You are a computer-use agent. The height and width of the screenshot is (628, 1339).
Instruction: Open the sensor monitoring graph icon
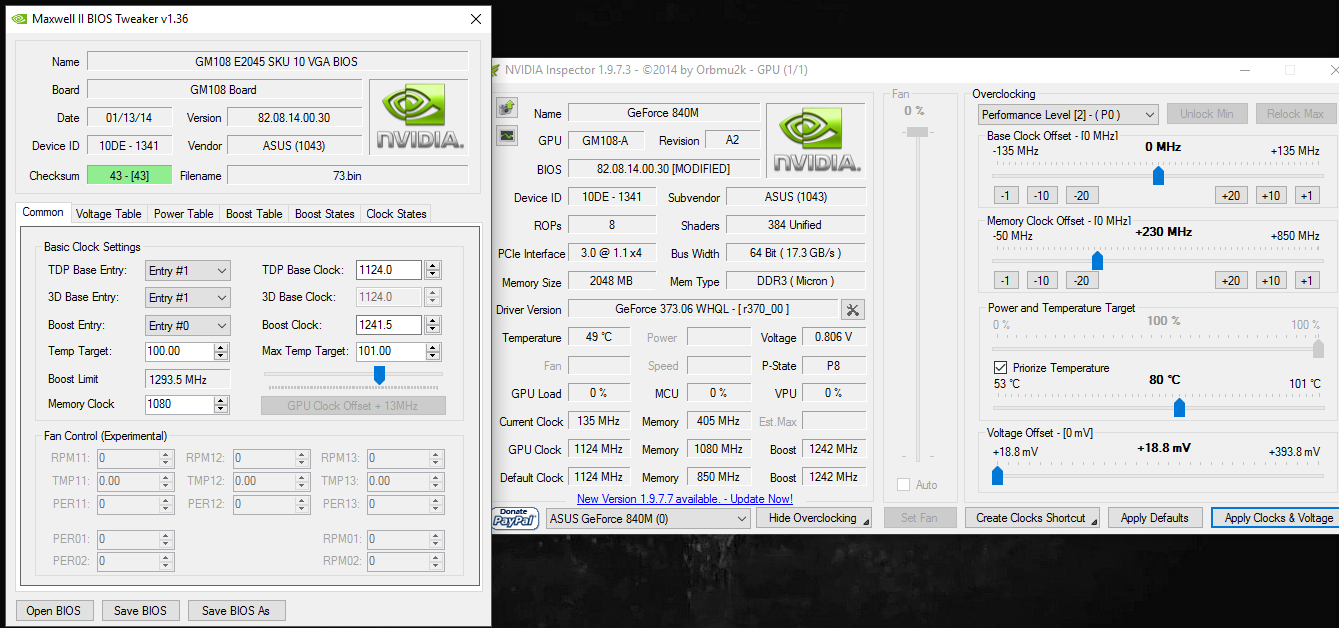pyautogui.click(x=507, y=135)
